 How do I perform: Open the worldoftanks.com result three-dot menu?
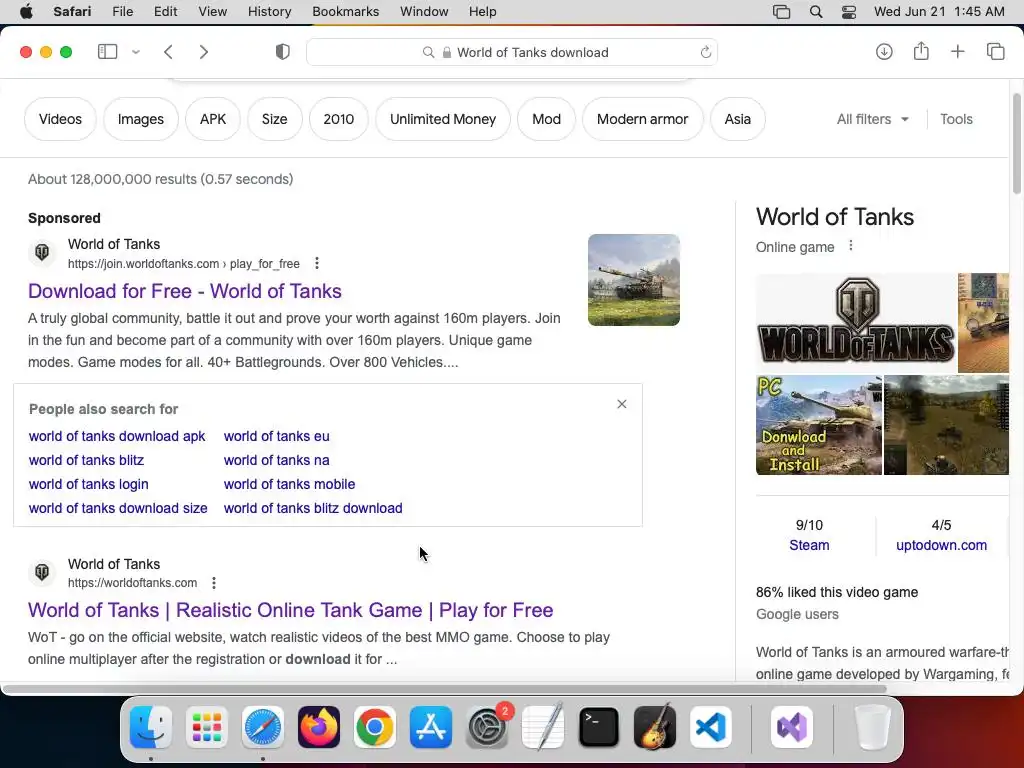coord(214,583)
